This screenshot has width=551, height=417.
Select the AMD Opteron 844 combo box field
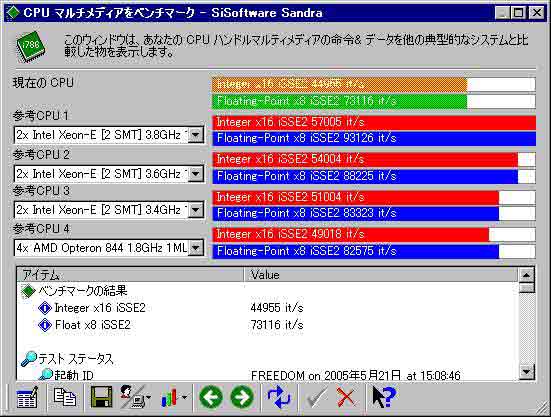click(109, 248)
